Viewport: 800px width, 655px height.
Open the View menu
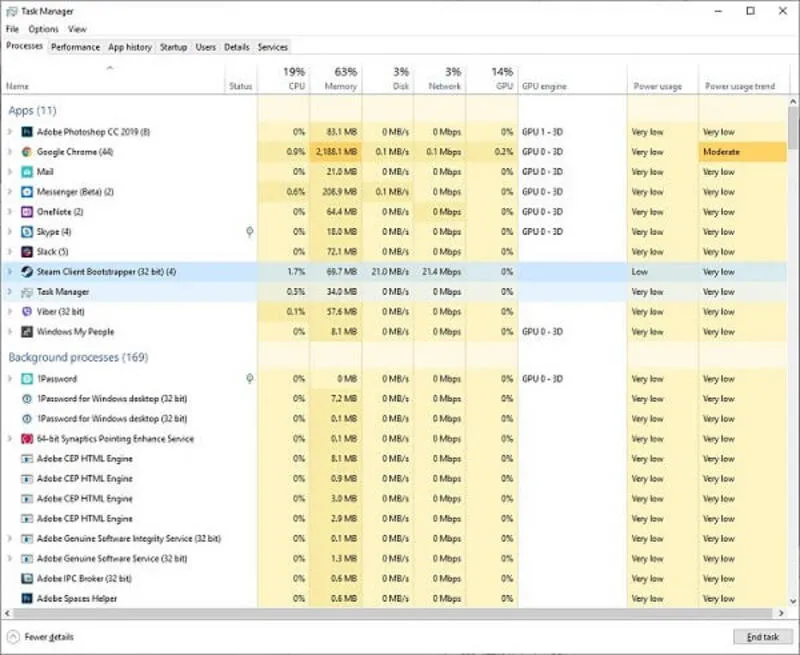[78, 29]
